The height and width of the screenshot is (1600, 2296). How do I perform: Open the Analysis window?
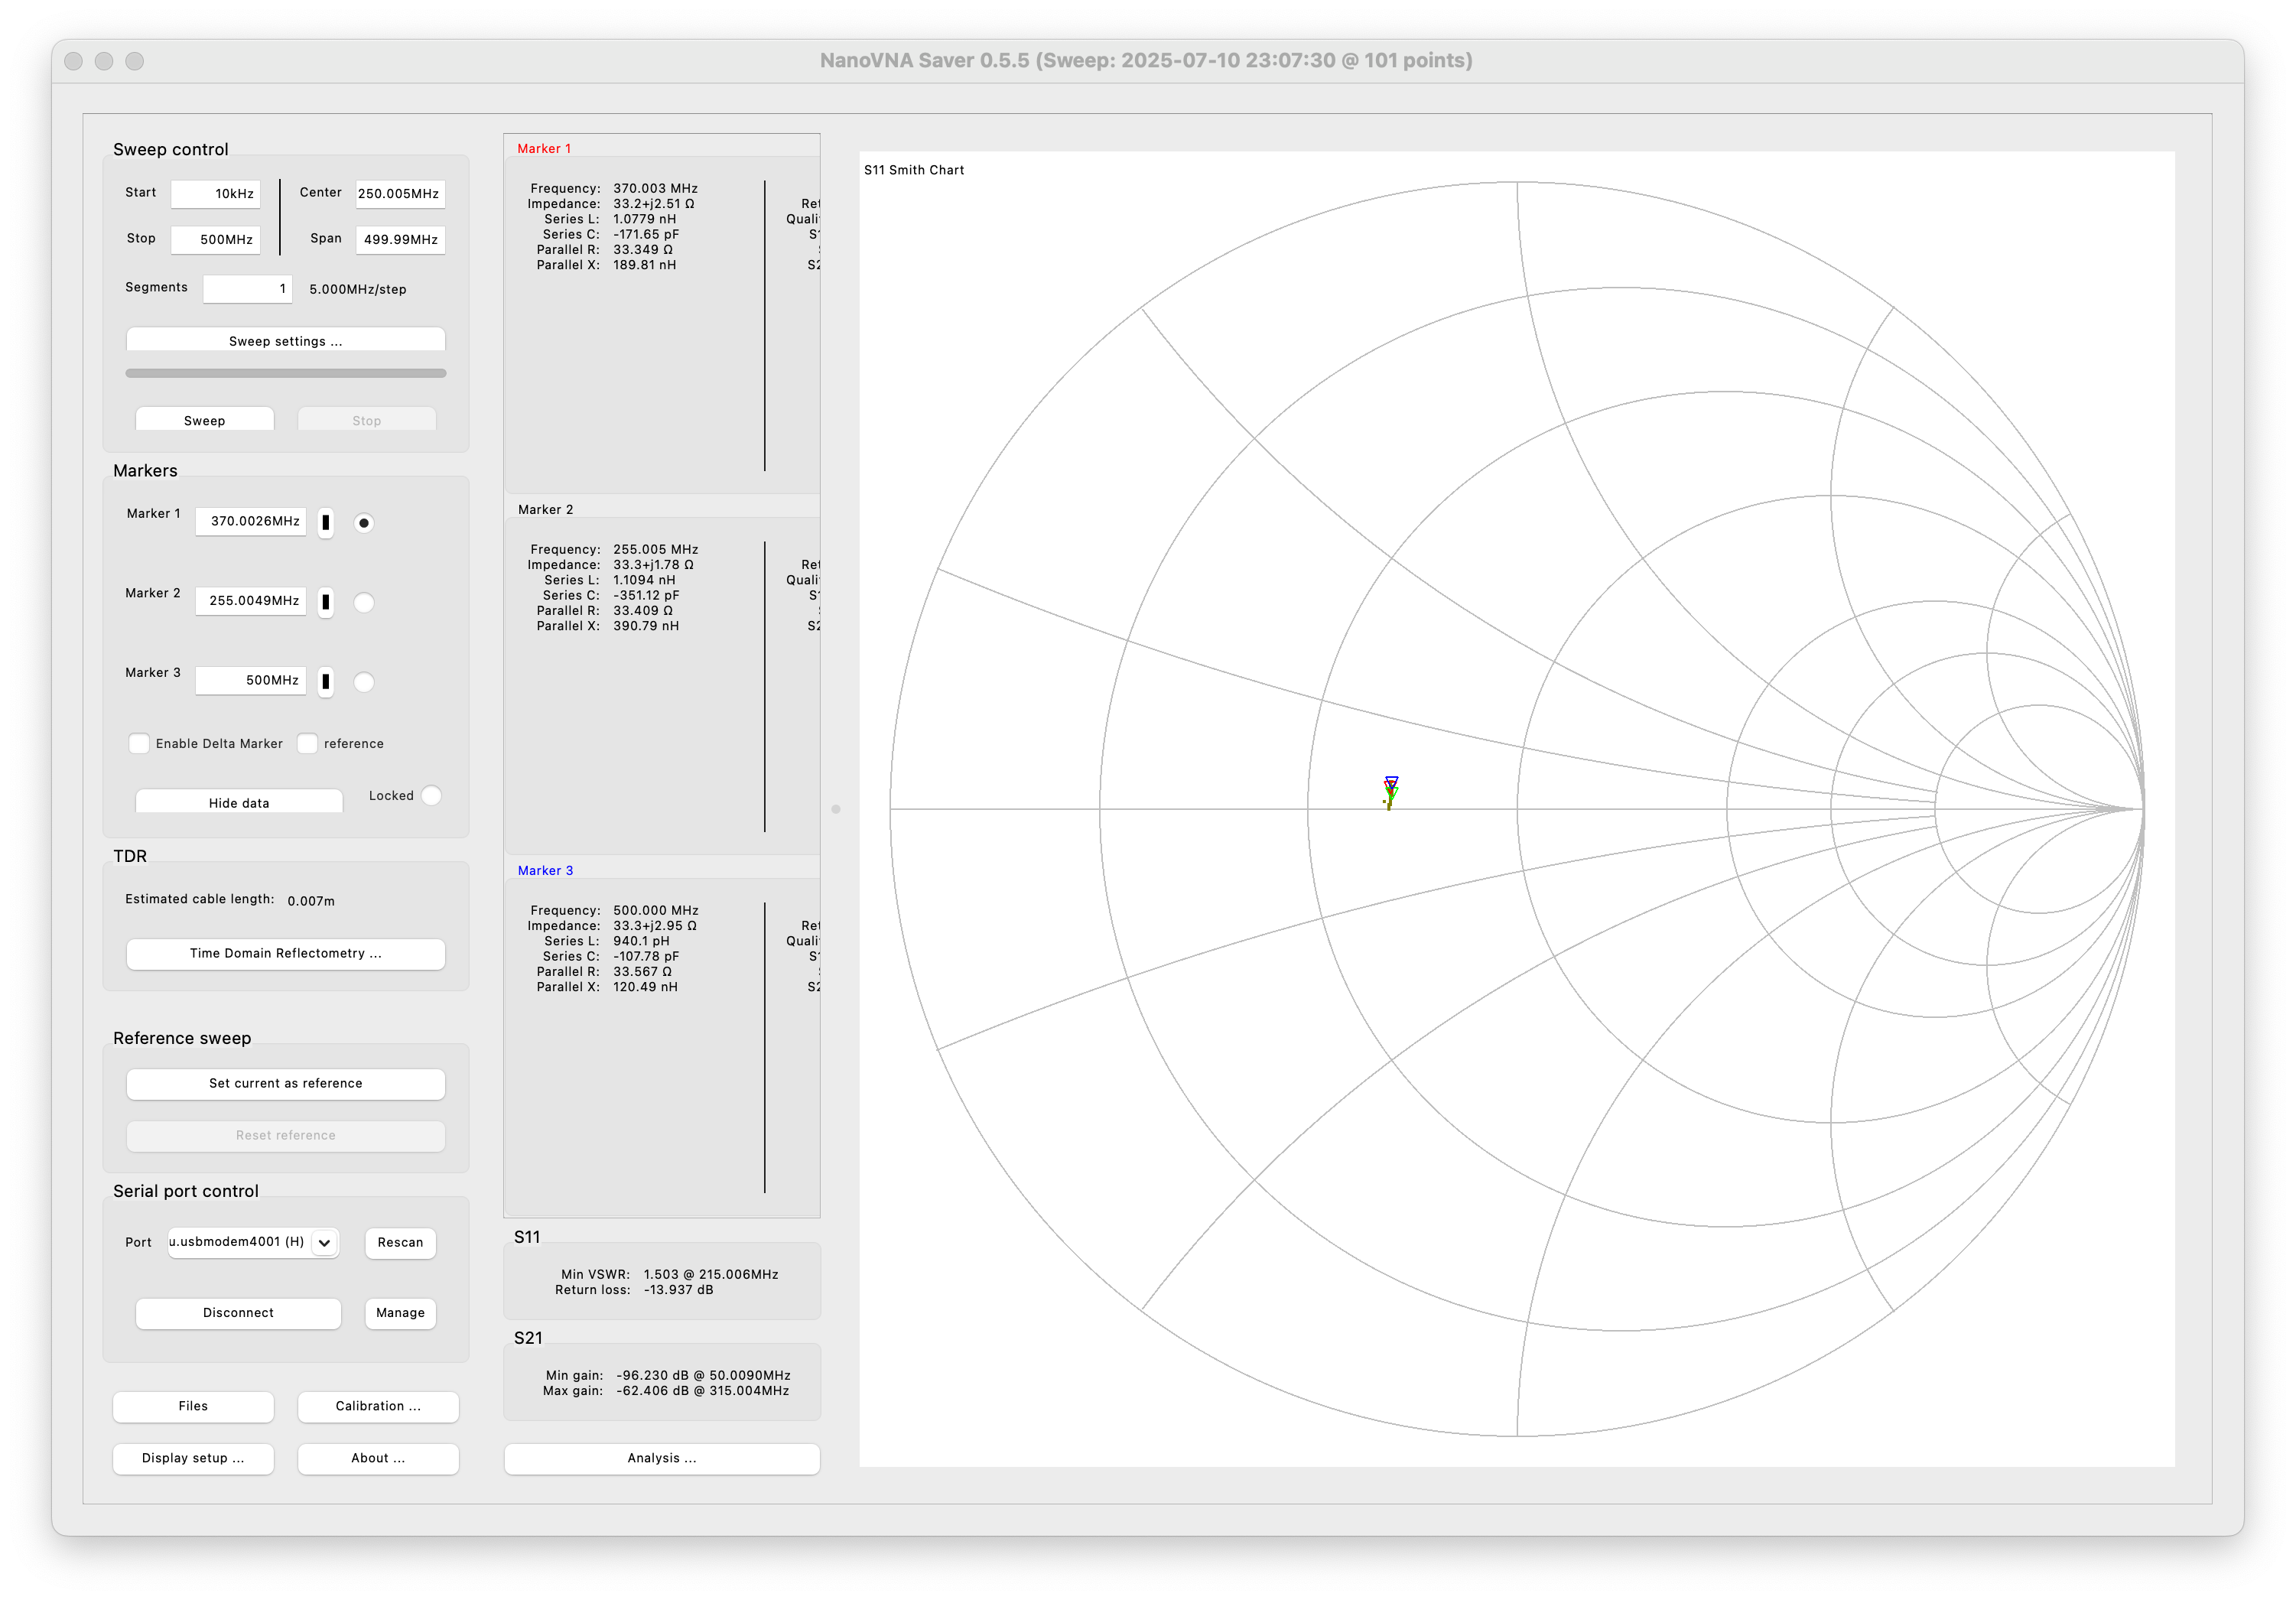tap(662, 1458)
